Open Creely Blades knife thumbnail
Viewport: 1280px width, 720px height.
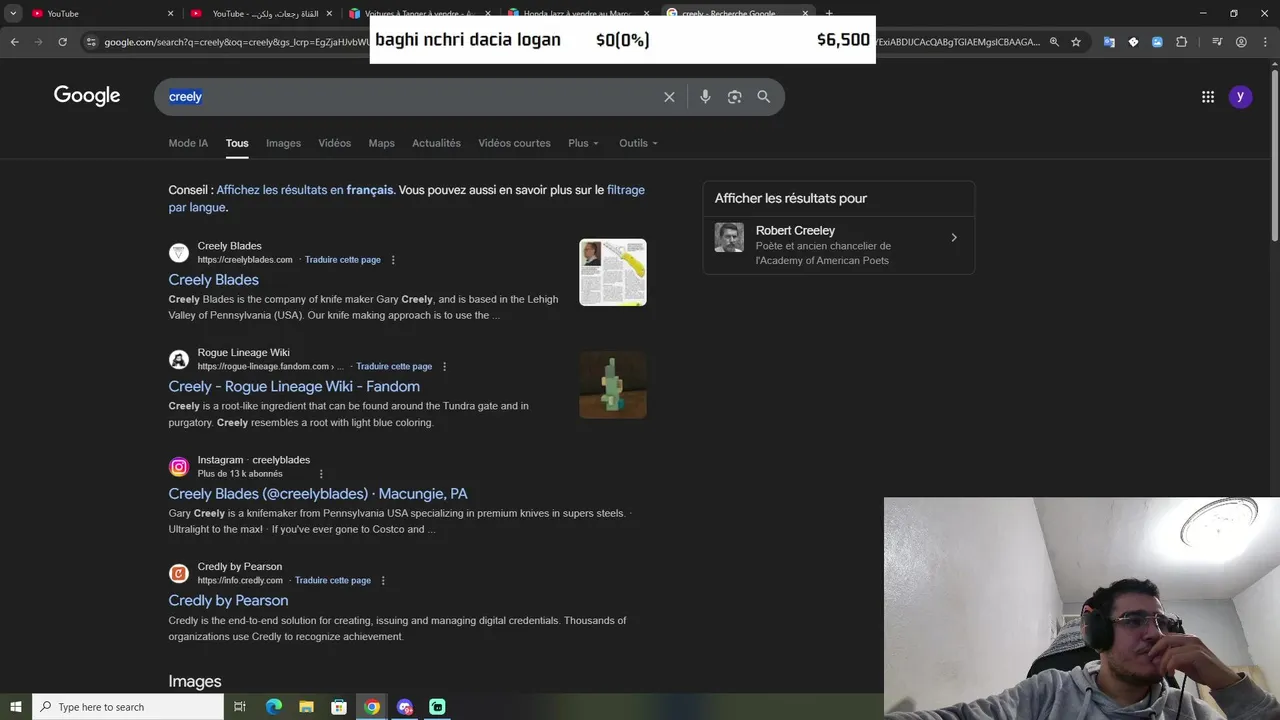(x=613, y=272)
